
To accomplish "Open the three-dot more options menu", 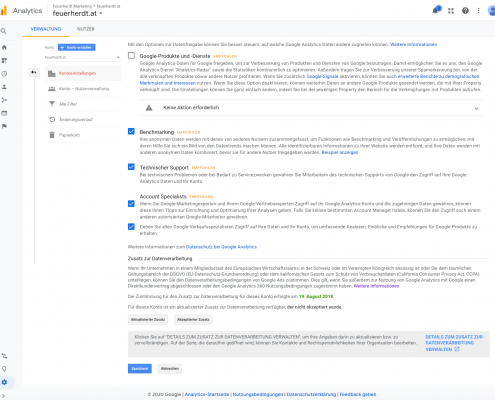I will (478, 11).
